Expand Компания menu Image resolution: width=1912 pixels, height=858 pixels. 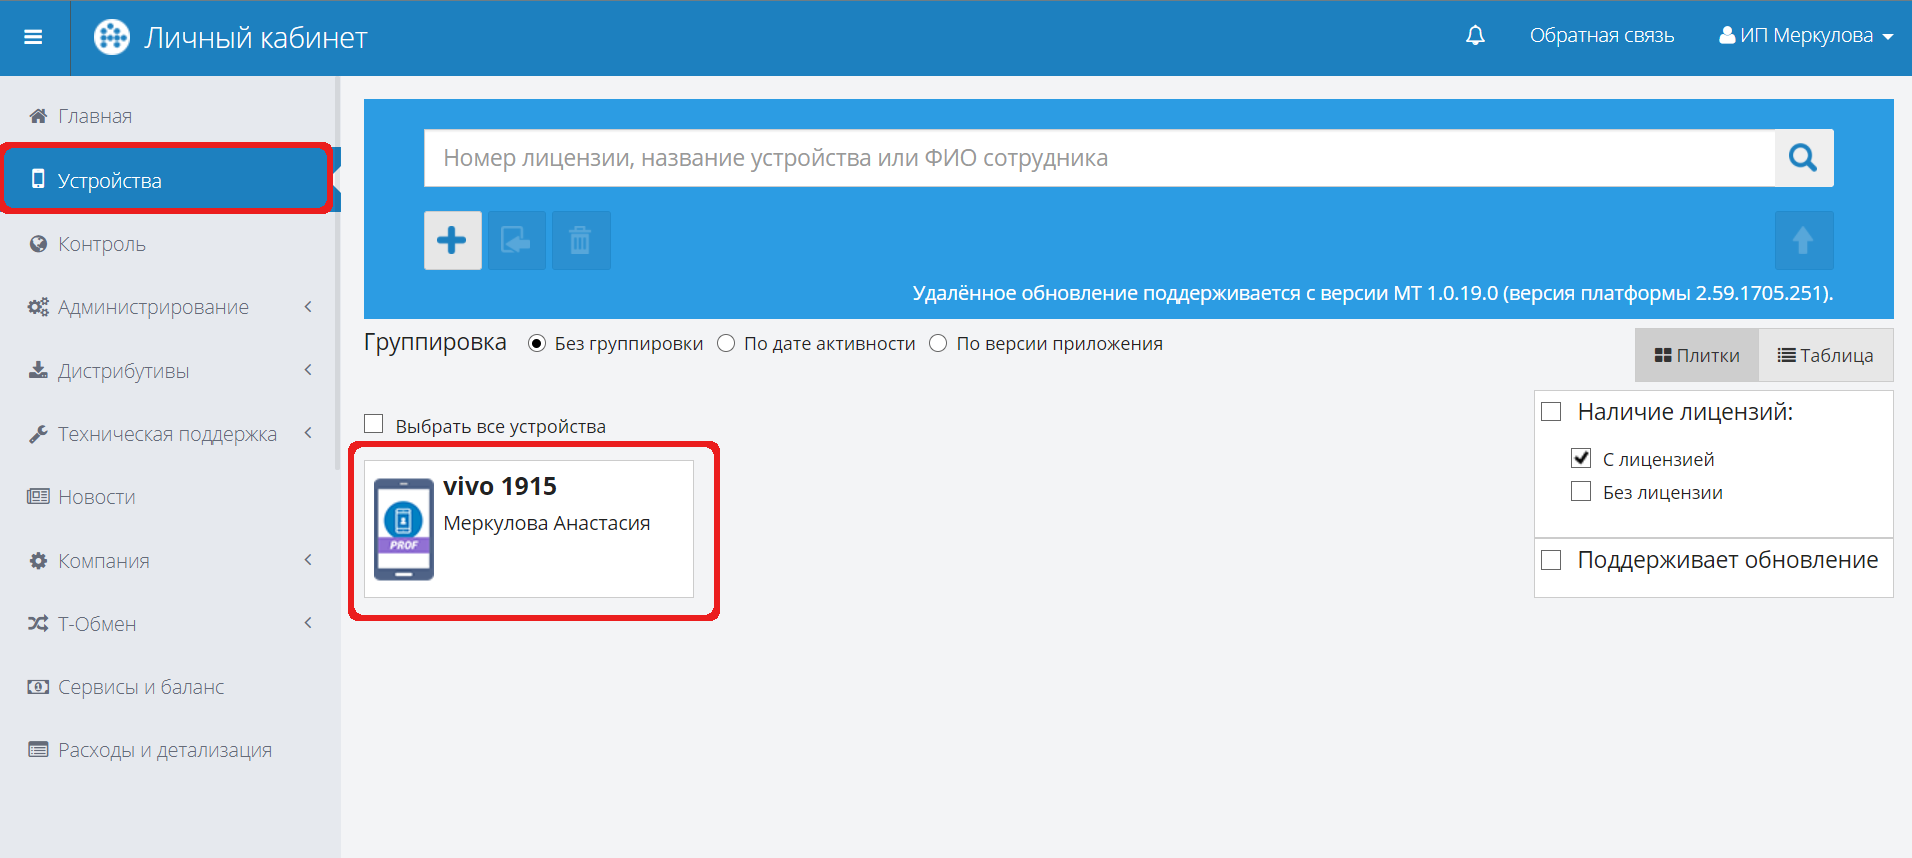168,561
